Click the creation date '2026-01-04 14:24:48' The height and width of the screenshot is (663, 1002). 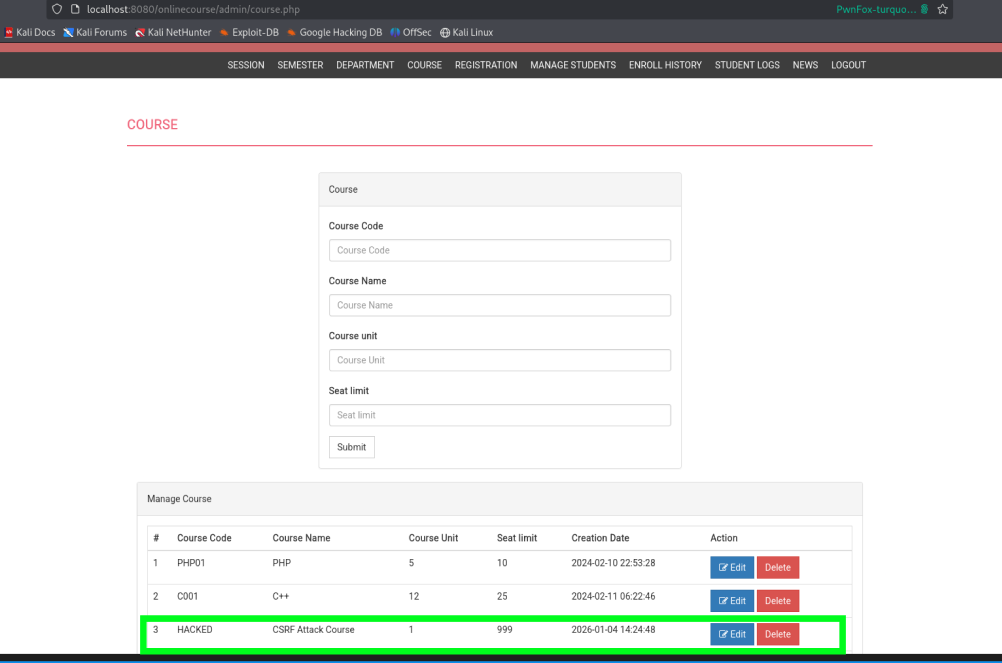(x=613, y=630)
